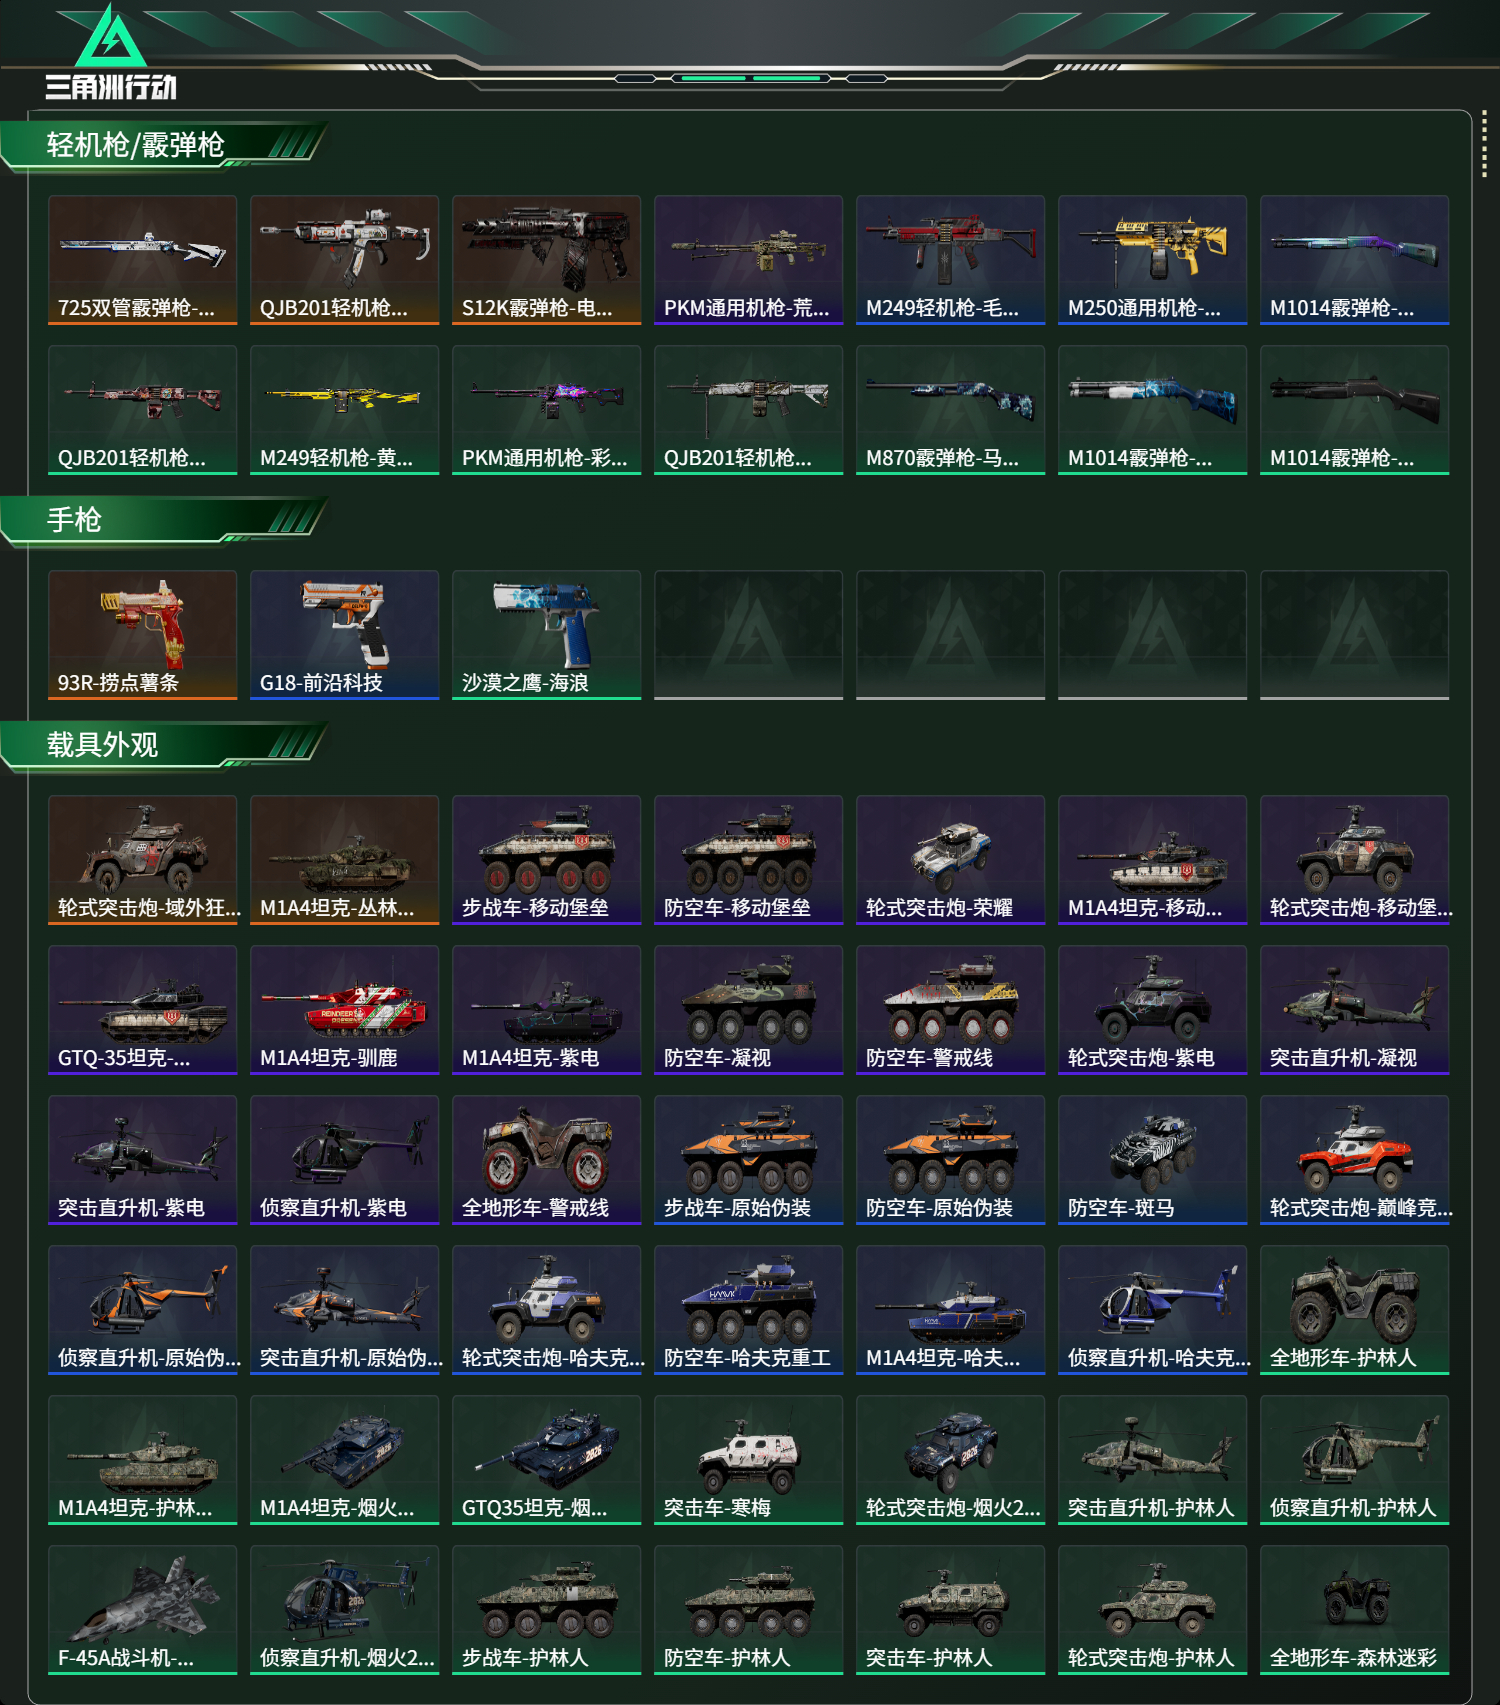Open the 725双管霰弹枪 skin tile
The height and width of the screenshot is (1705, 1500).
(x=143, y=259)
